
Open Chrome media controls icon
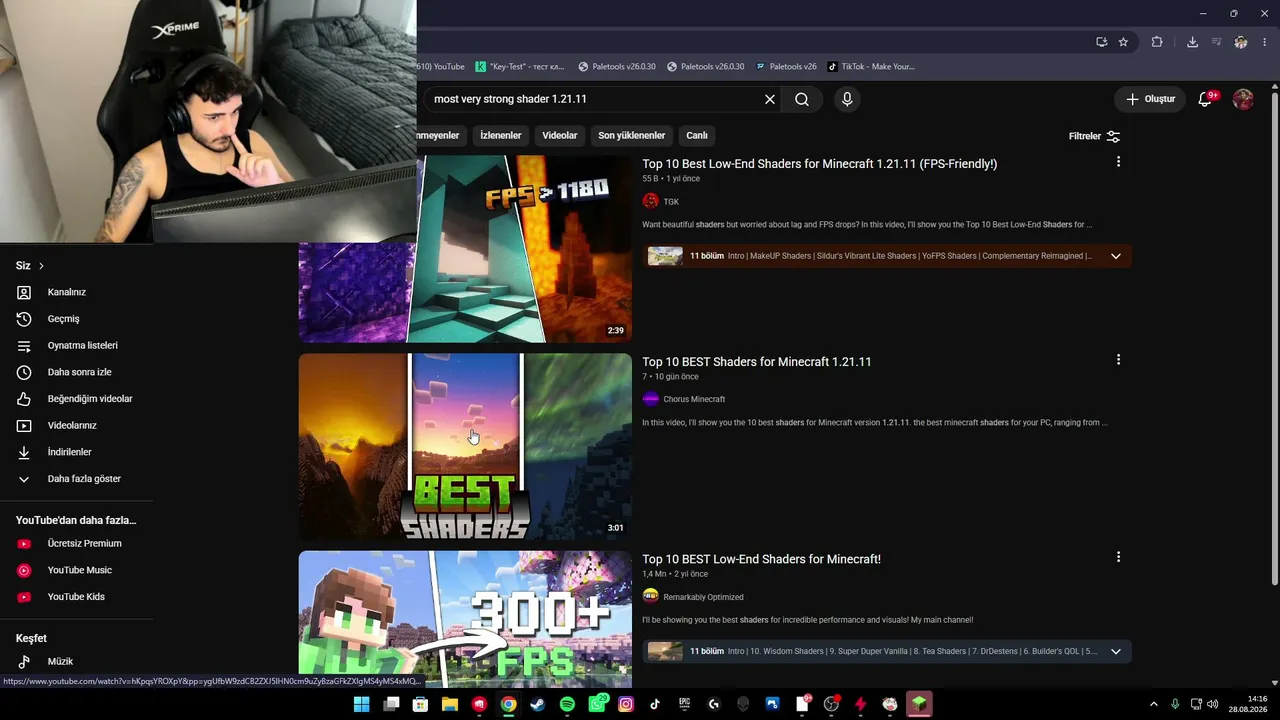[1217, 42]
